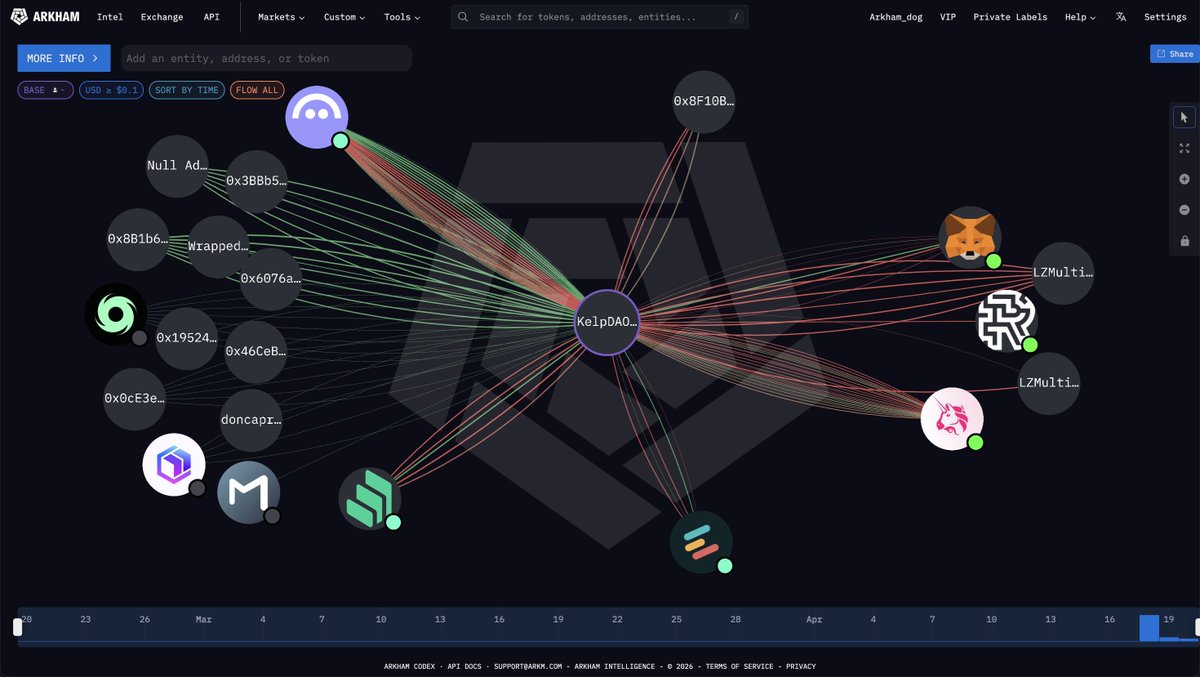Viewport: 1200px width, 677px height.
Task: Select the 0x19524 address node
Action: (187, 338)
